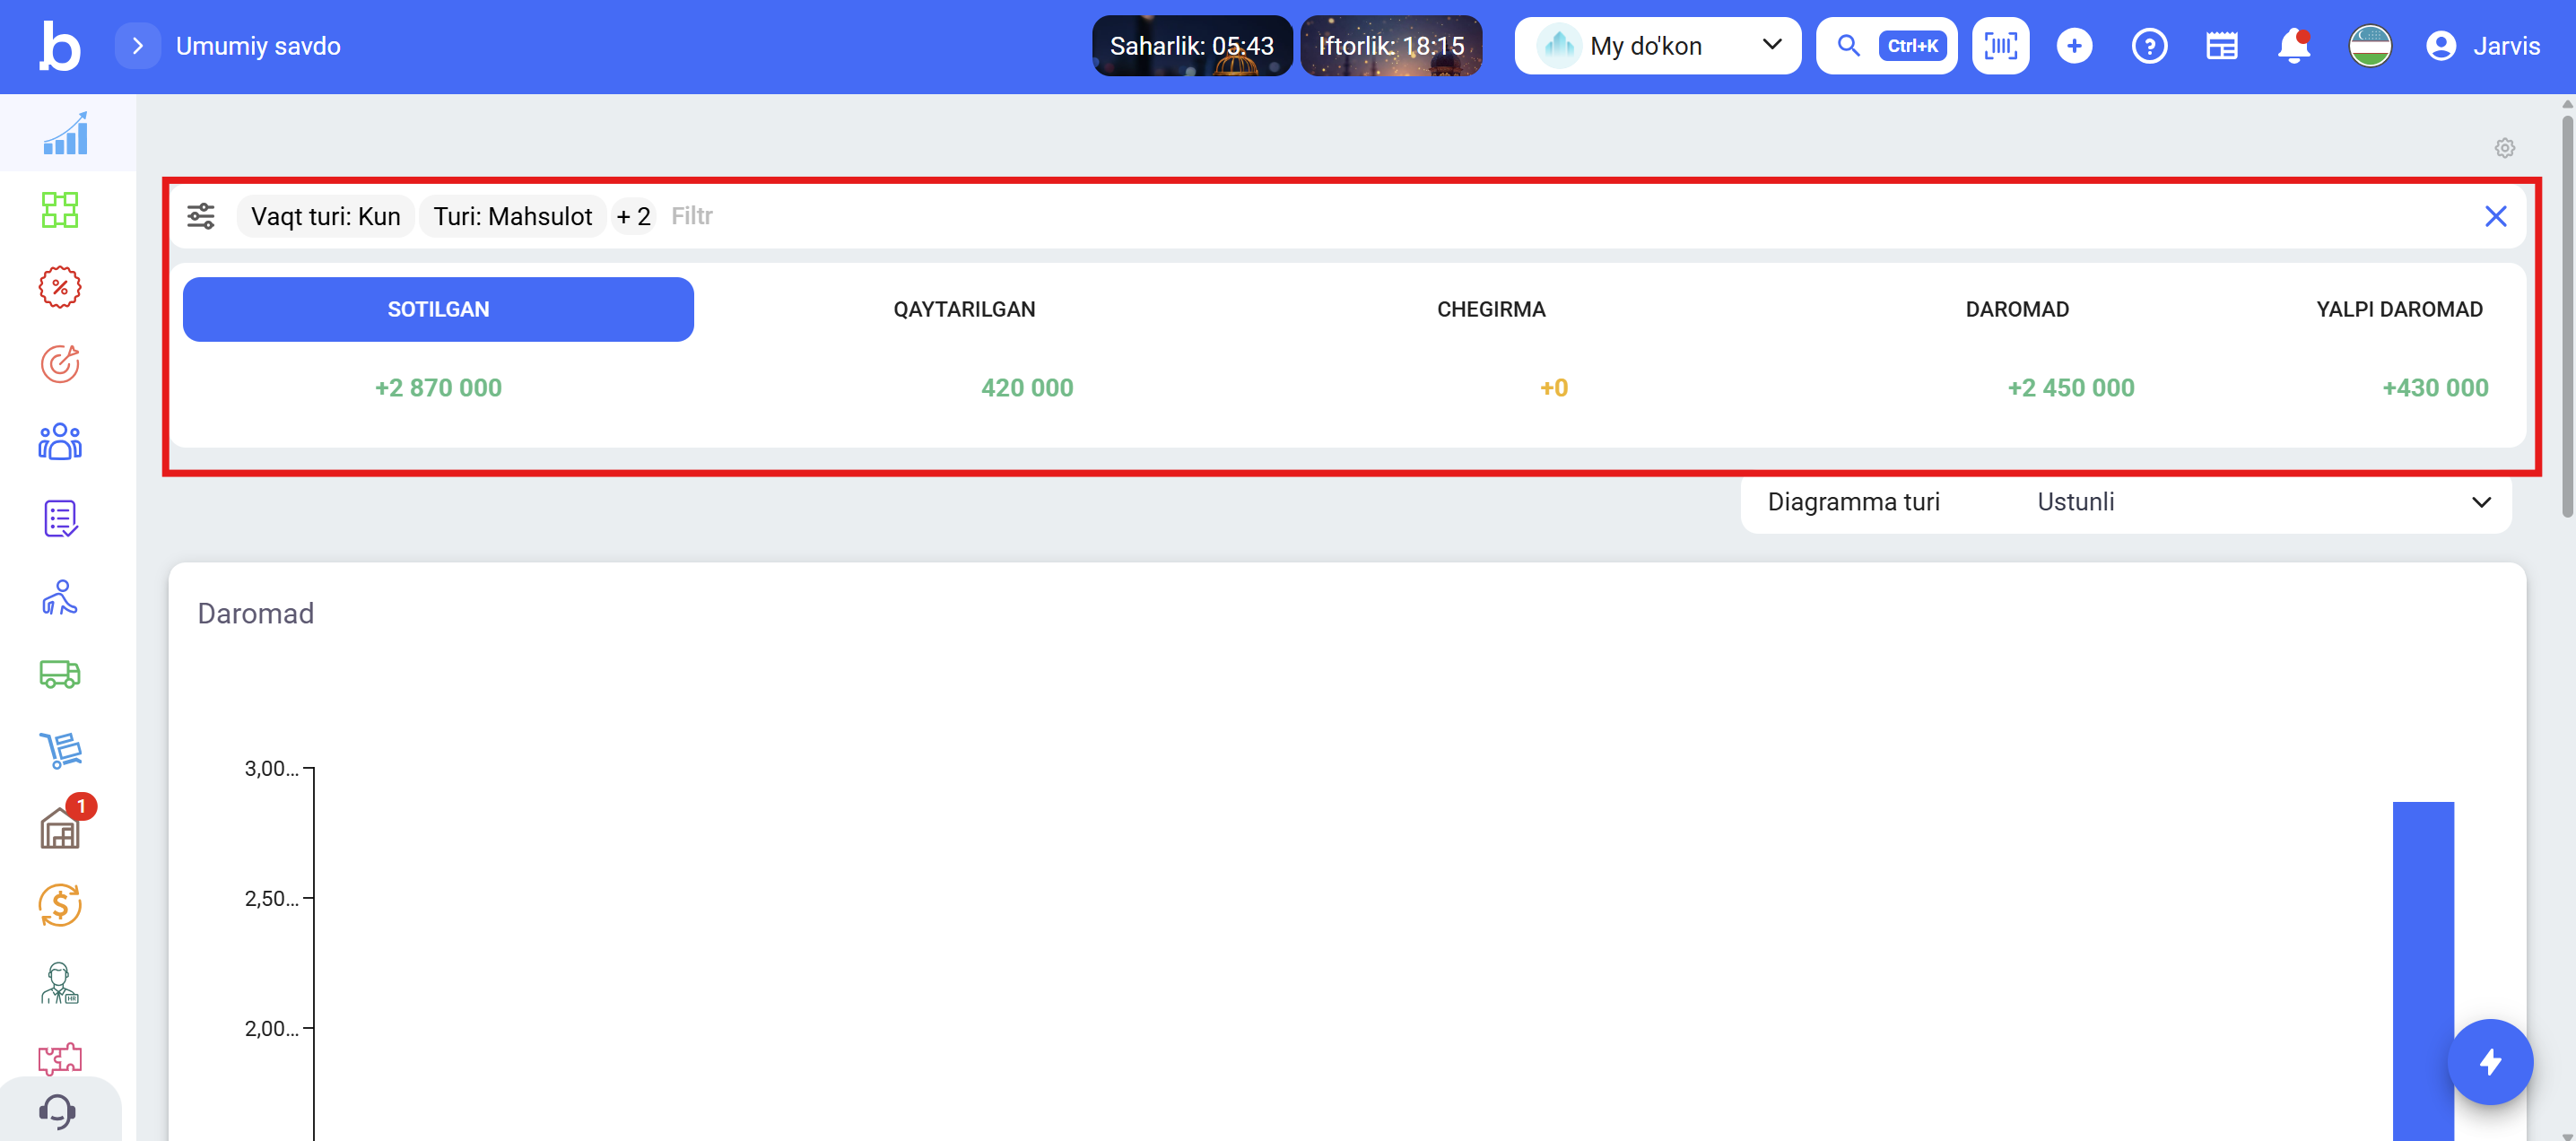Image resolution: width=2576 pixels, height=1141 pixels.
Task: Open the barcode scanner button in header
Action: point(2000,46)
